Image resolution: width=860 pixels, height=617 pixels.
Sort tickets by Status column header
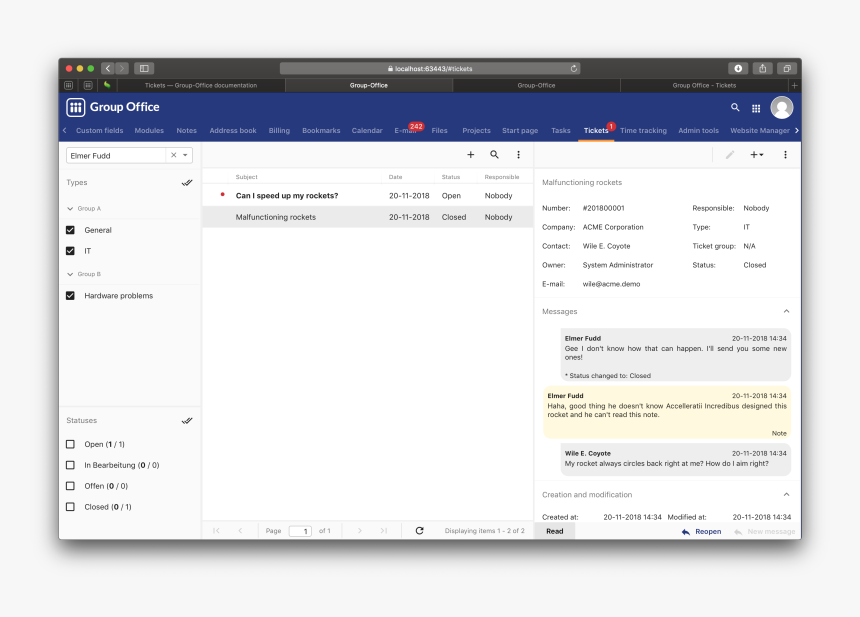[x=451, y=177]
